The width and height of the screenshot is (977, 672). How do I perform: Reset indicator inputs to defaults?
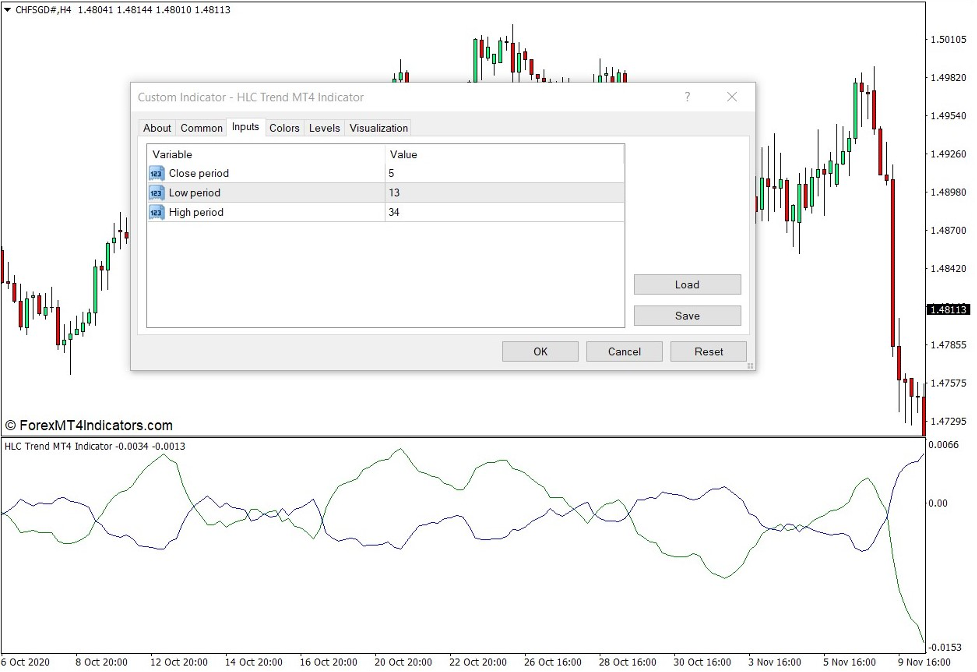click(708, 351)
